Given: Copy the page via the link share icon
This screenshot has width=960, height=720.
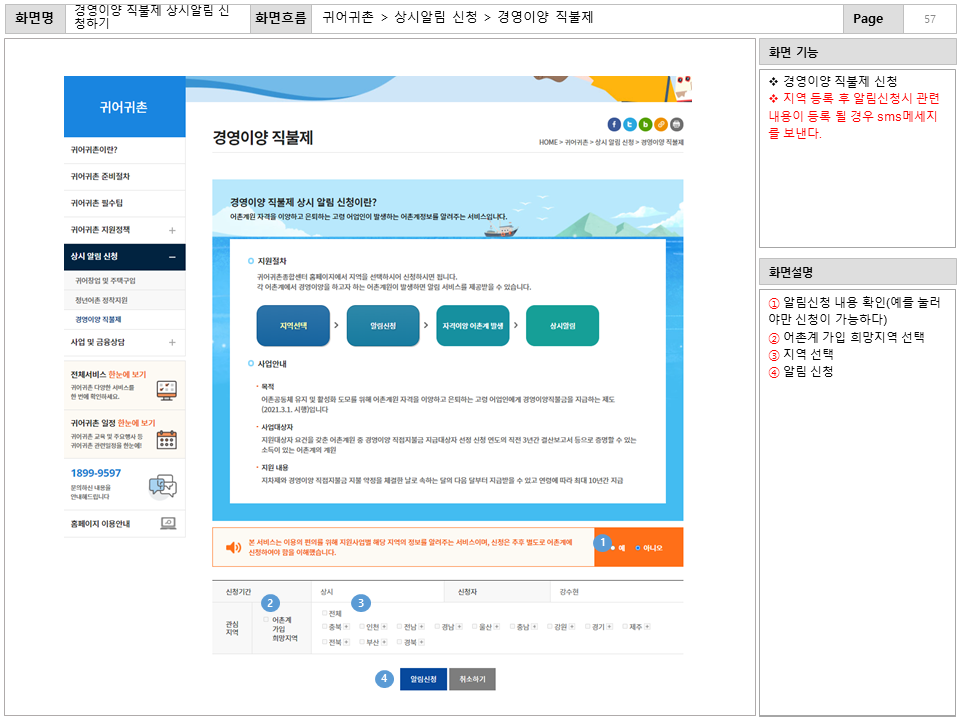Looking at the screenshot, I should (x=660, y=124).
